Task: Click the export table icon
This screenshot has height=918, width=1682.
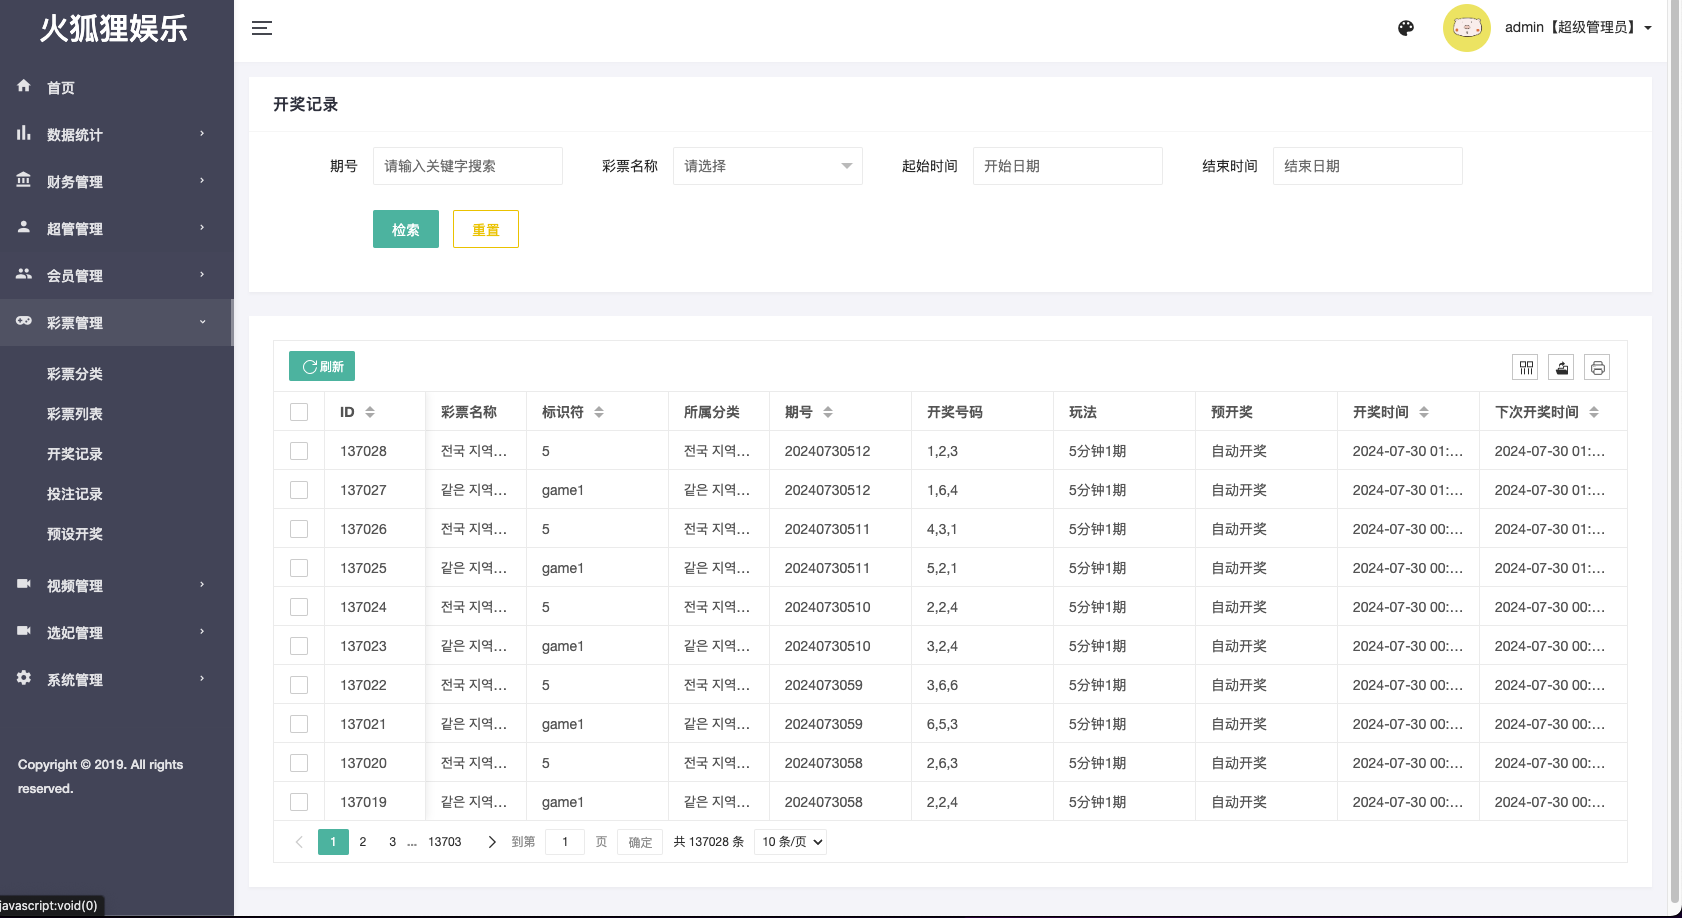Action: coord(1562,368)
